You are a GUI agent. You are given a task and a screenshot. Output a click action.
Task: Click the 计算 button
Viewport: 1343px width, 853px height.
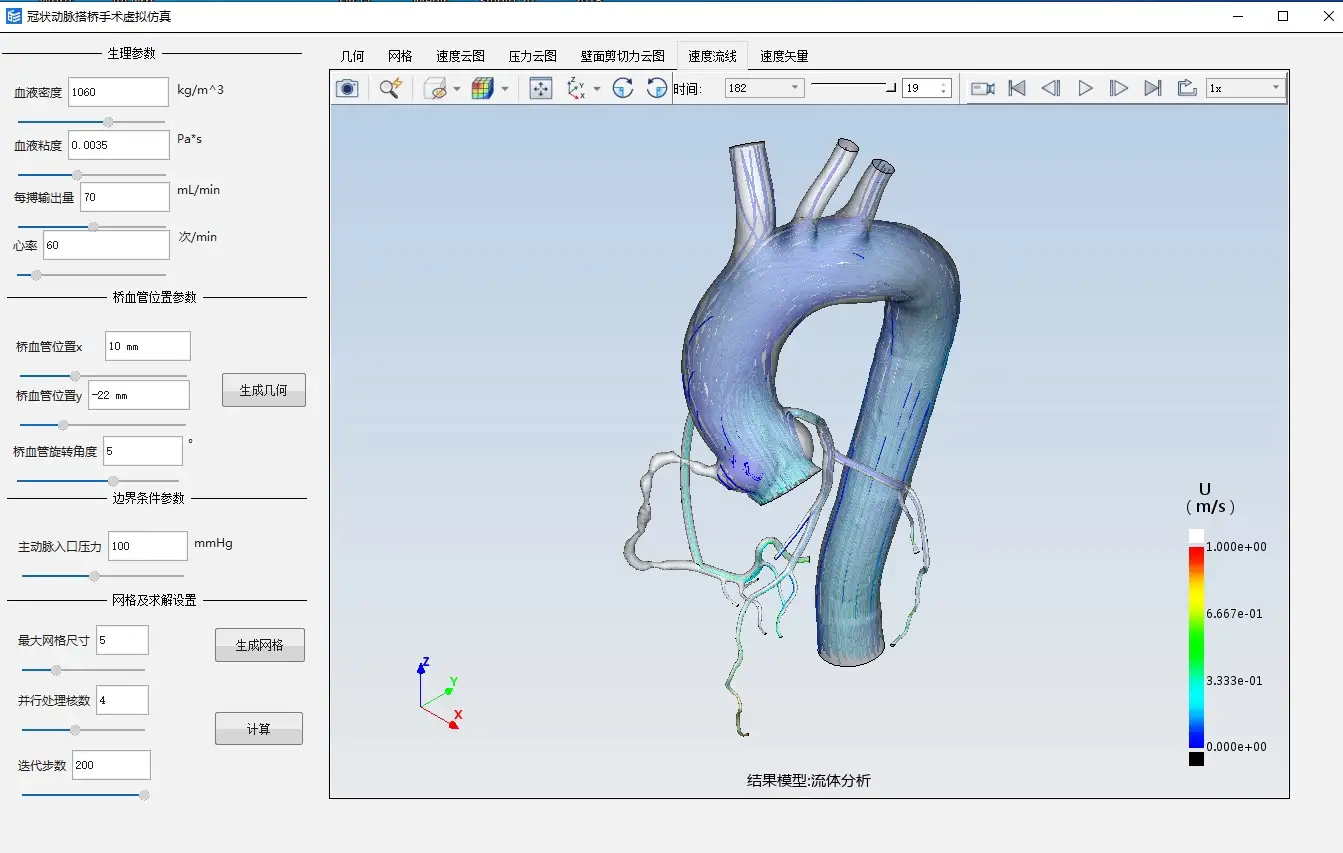pos(259,729)
